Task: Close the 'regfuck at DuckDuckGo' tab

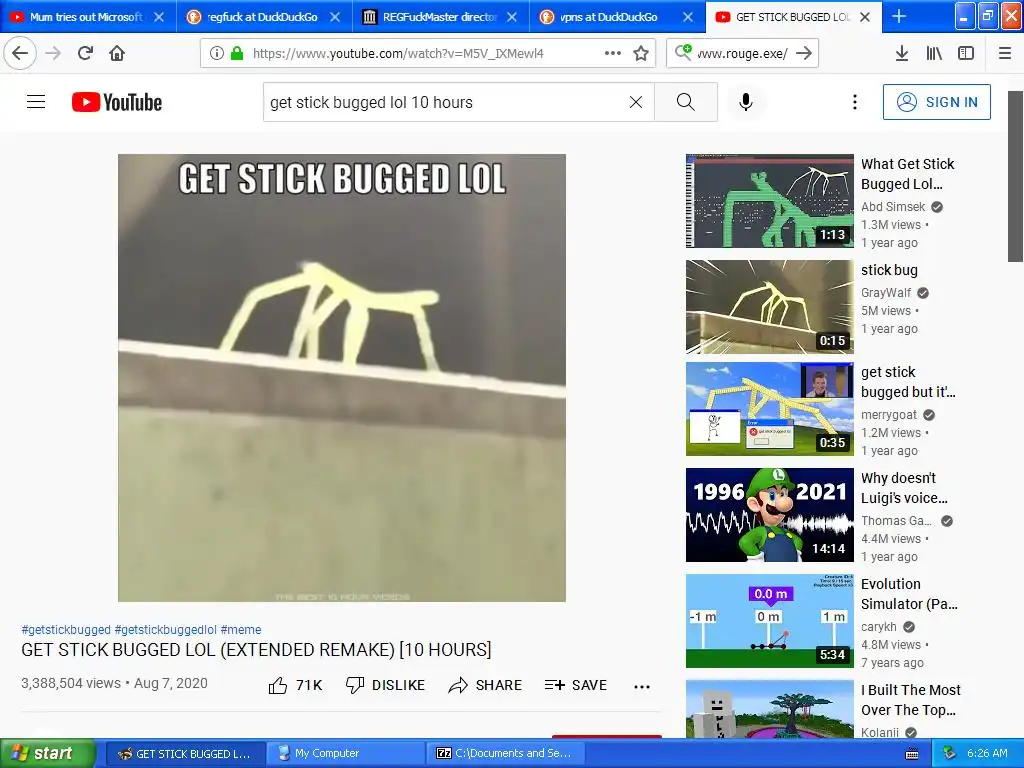Action: coord(335,17)
